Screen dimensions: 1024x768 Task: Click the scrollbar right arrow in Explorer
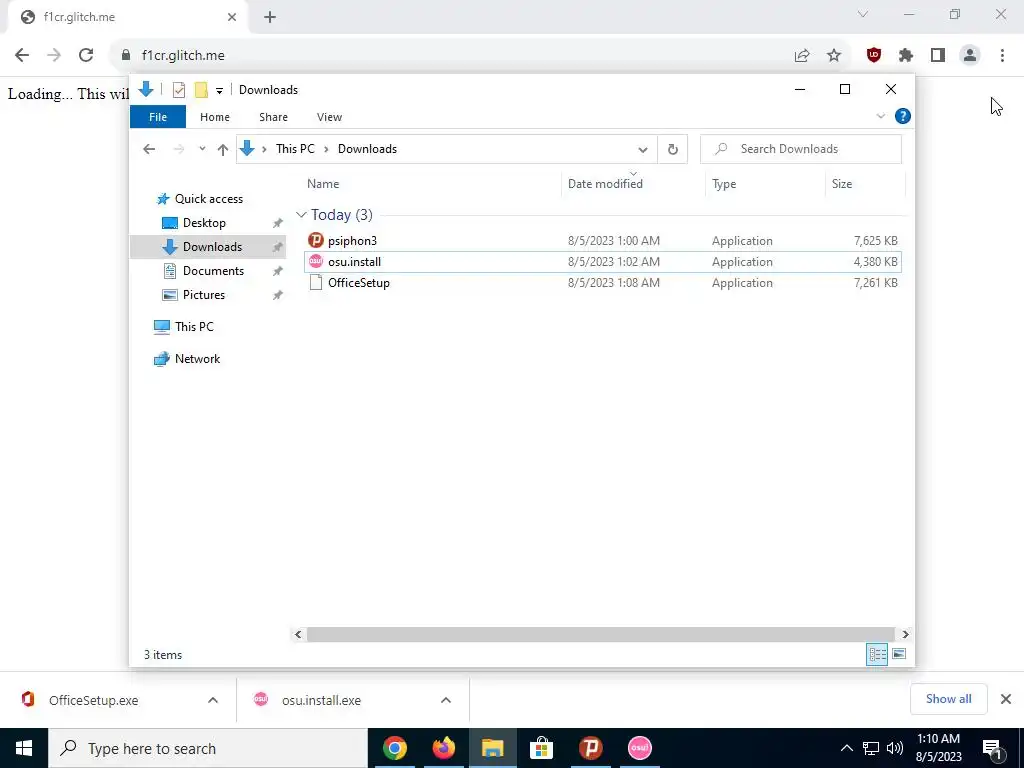(x=905, y=634)
